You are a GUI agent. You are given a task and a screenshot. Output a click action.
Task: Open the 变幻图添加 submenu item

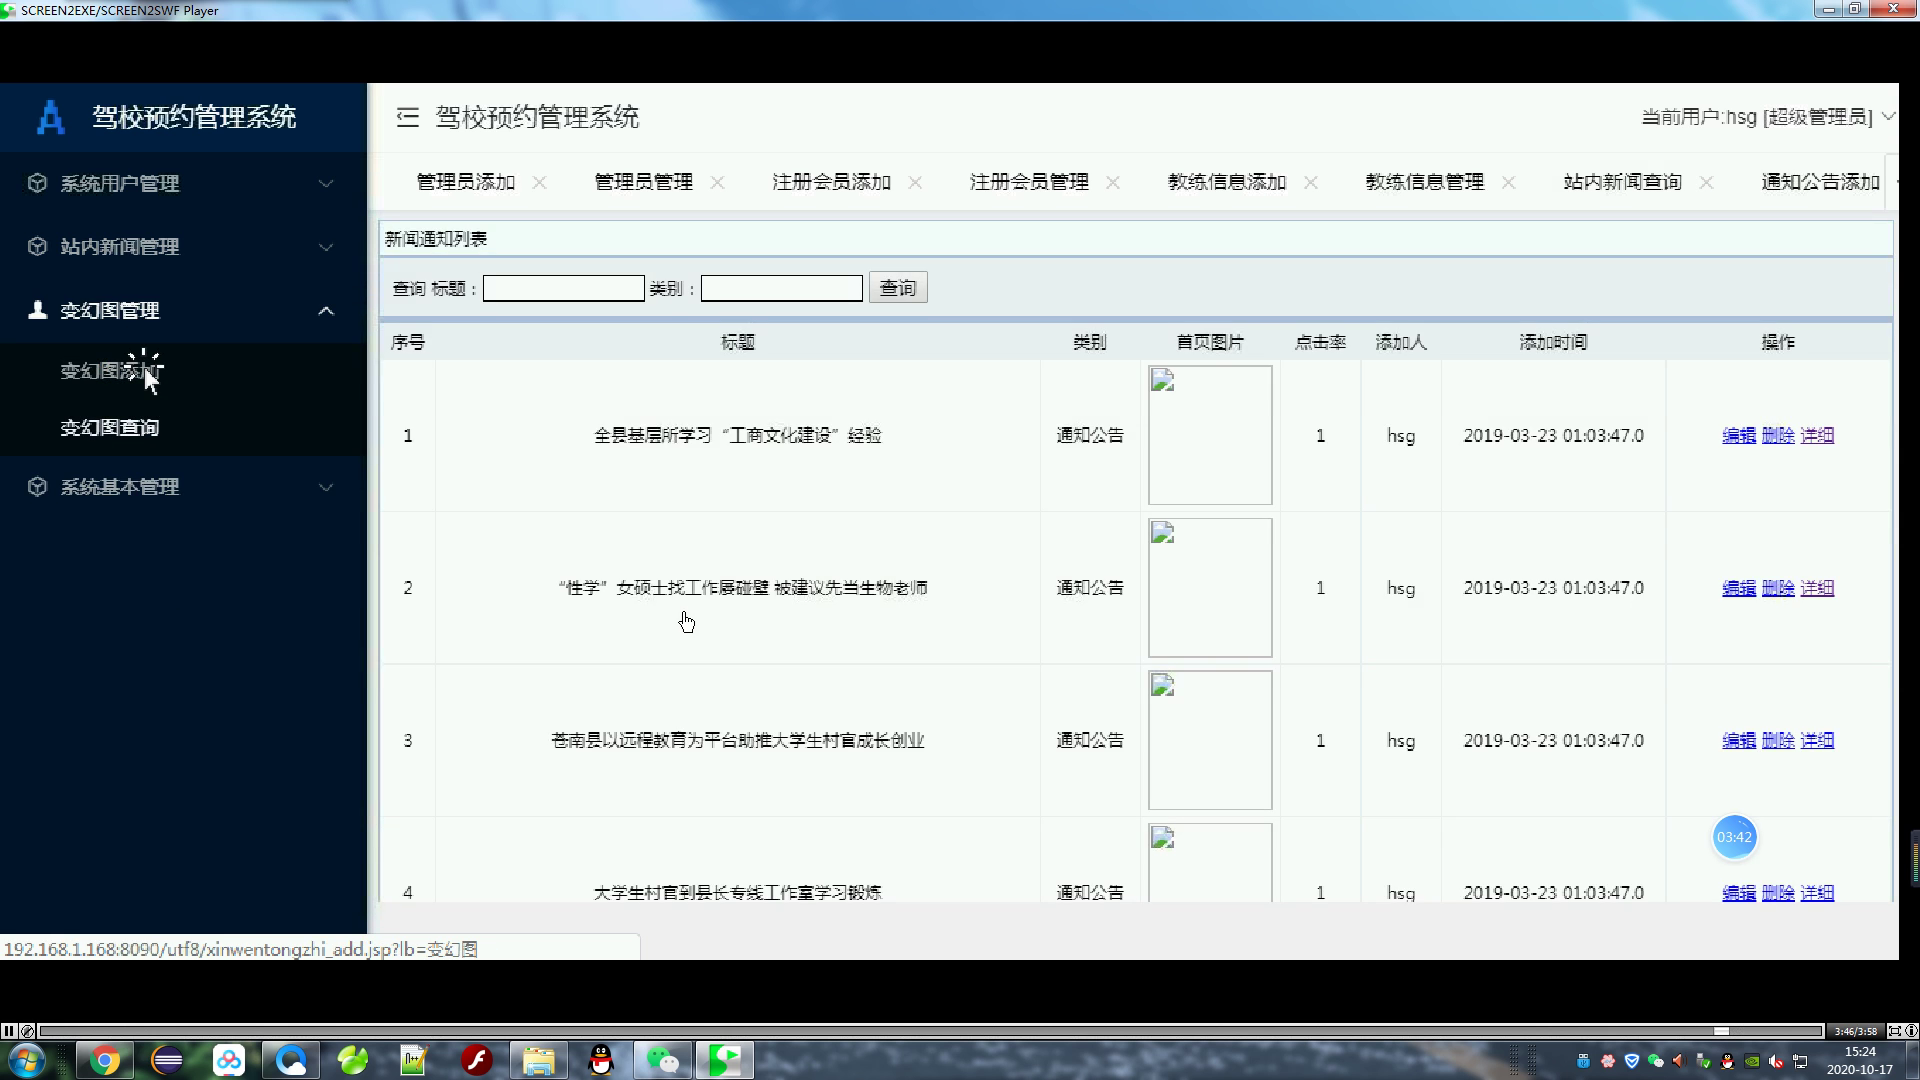[110, 371]
